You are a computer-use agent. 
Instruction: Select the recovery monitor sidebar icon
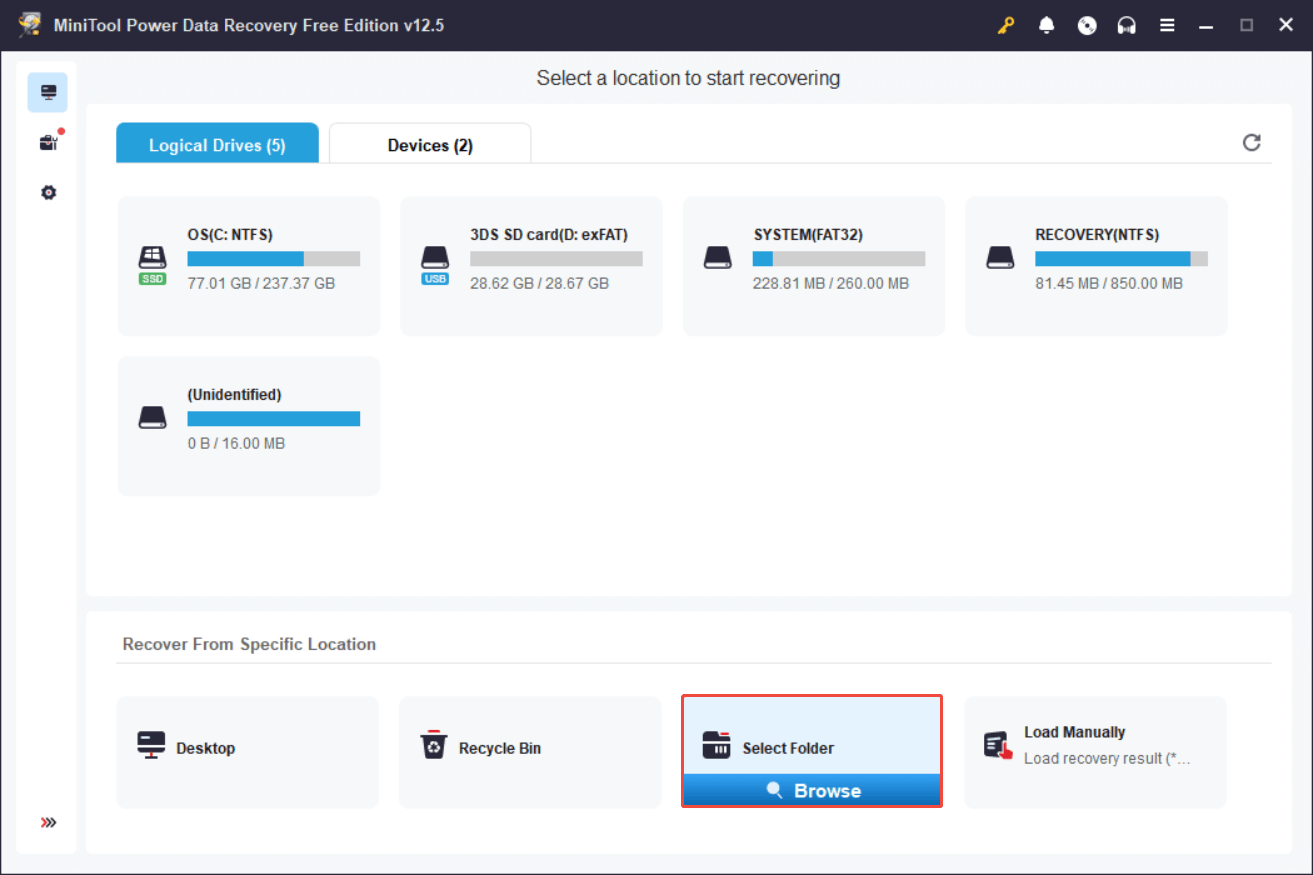point(48,92)
